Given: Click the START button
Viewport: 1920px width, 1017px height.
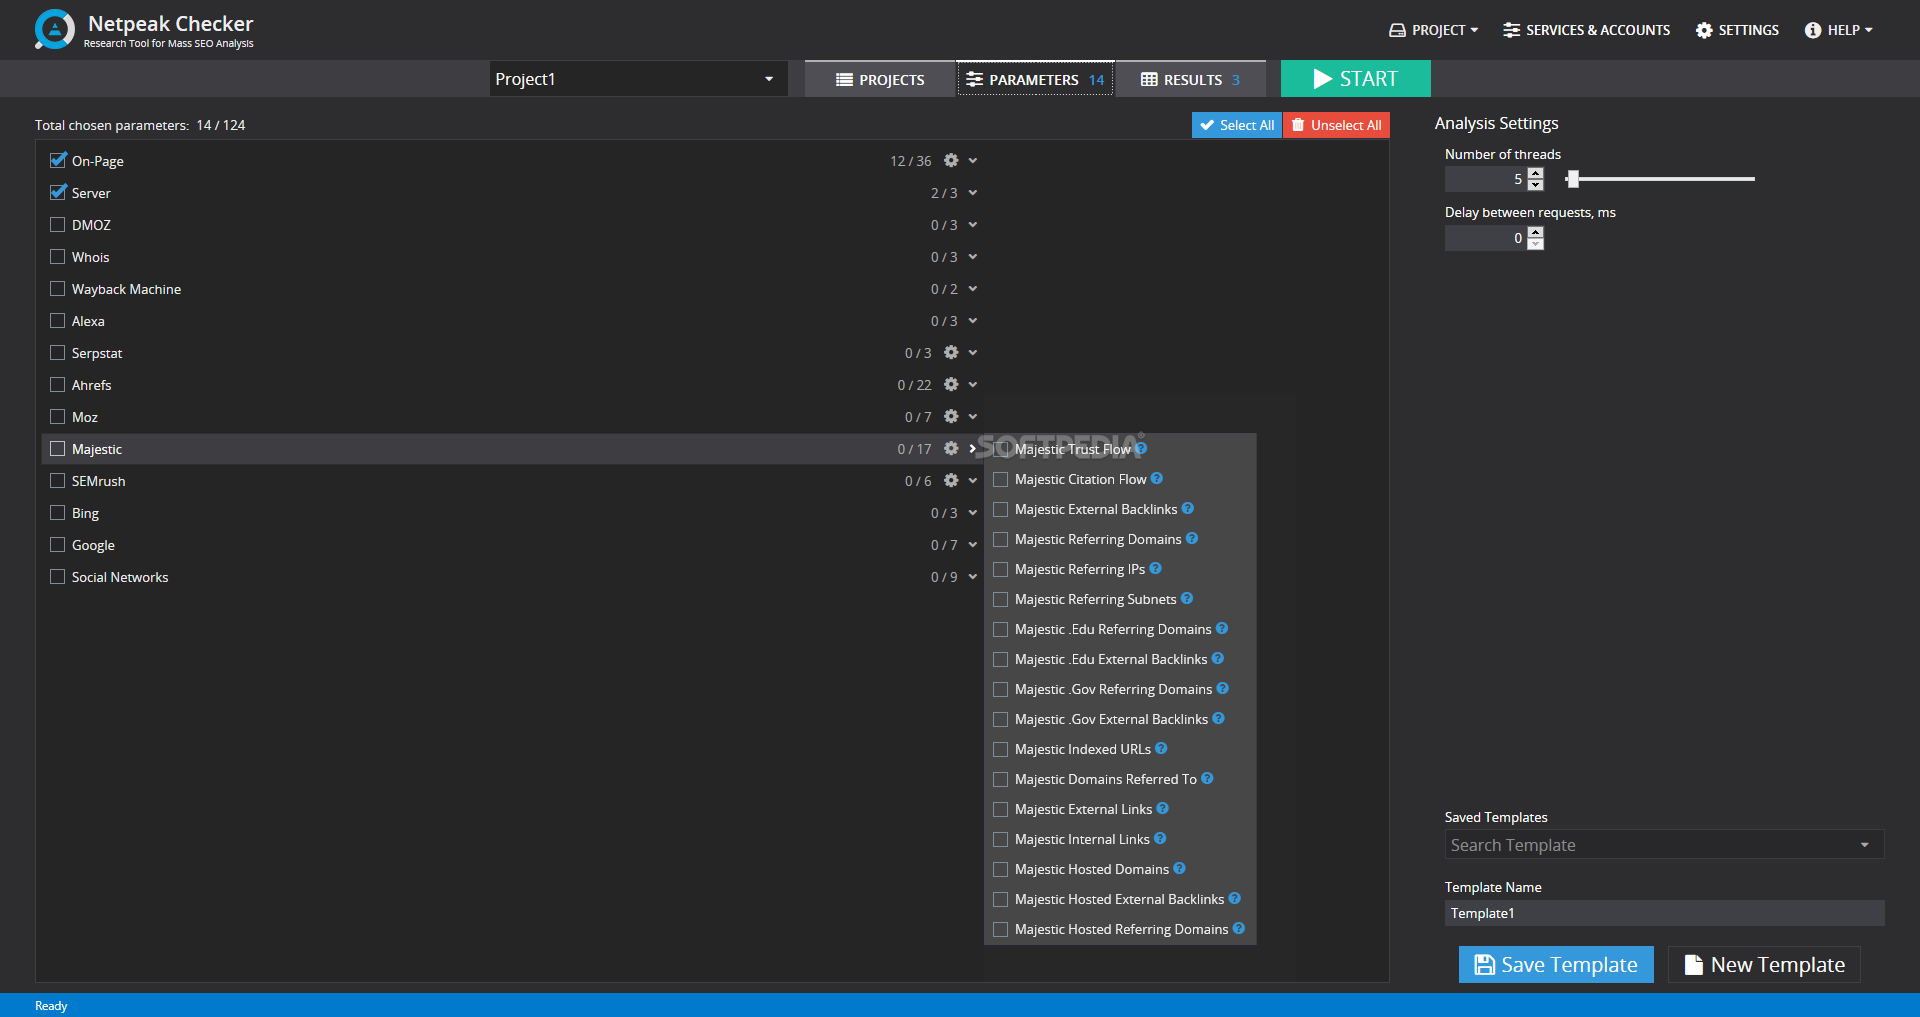Looking at the screenshot, I should [1355, 79].
